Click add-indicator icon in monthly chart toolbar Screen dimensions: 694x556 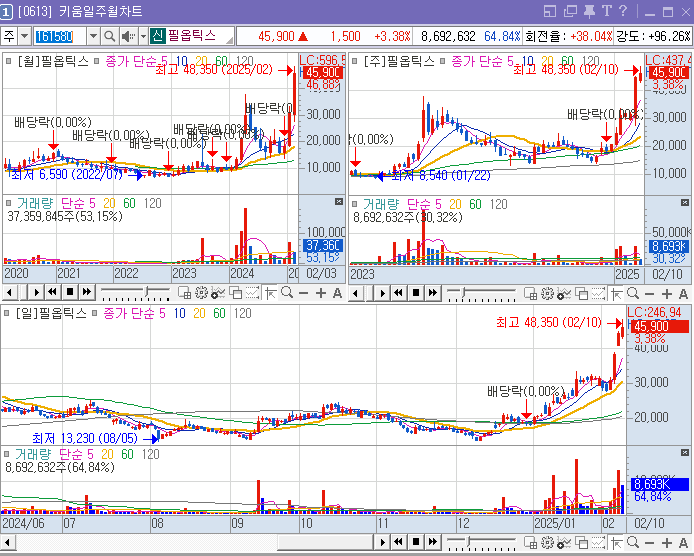click(x=219, y=293)
